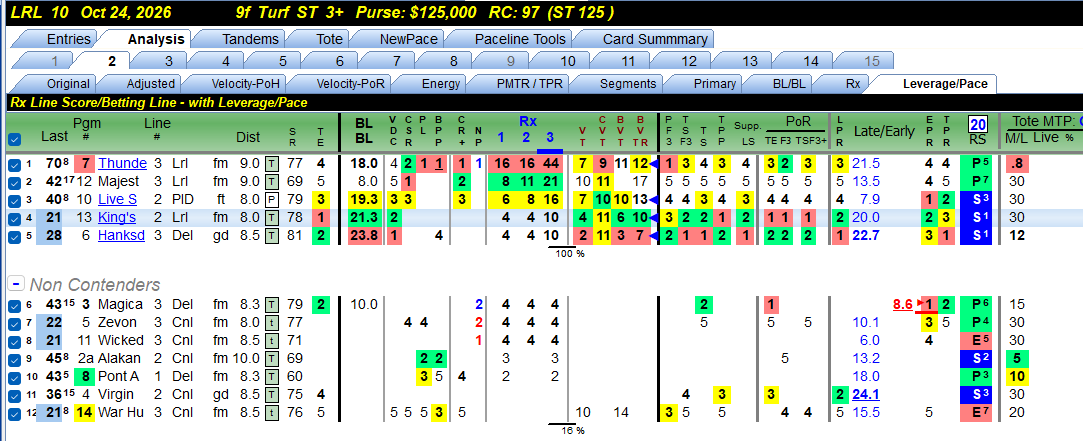Open the Rx tab

pyautogui.click(x=852, y=84)
